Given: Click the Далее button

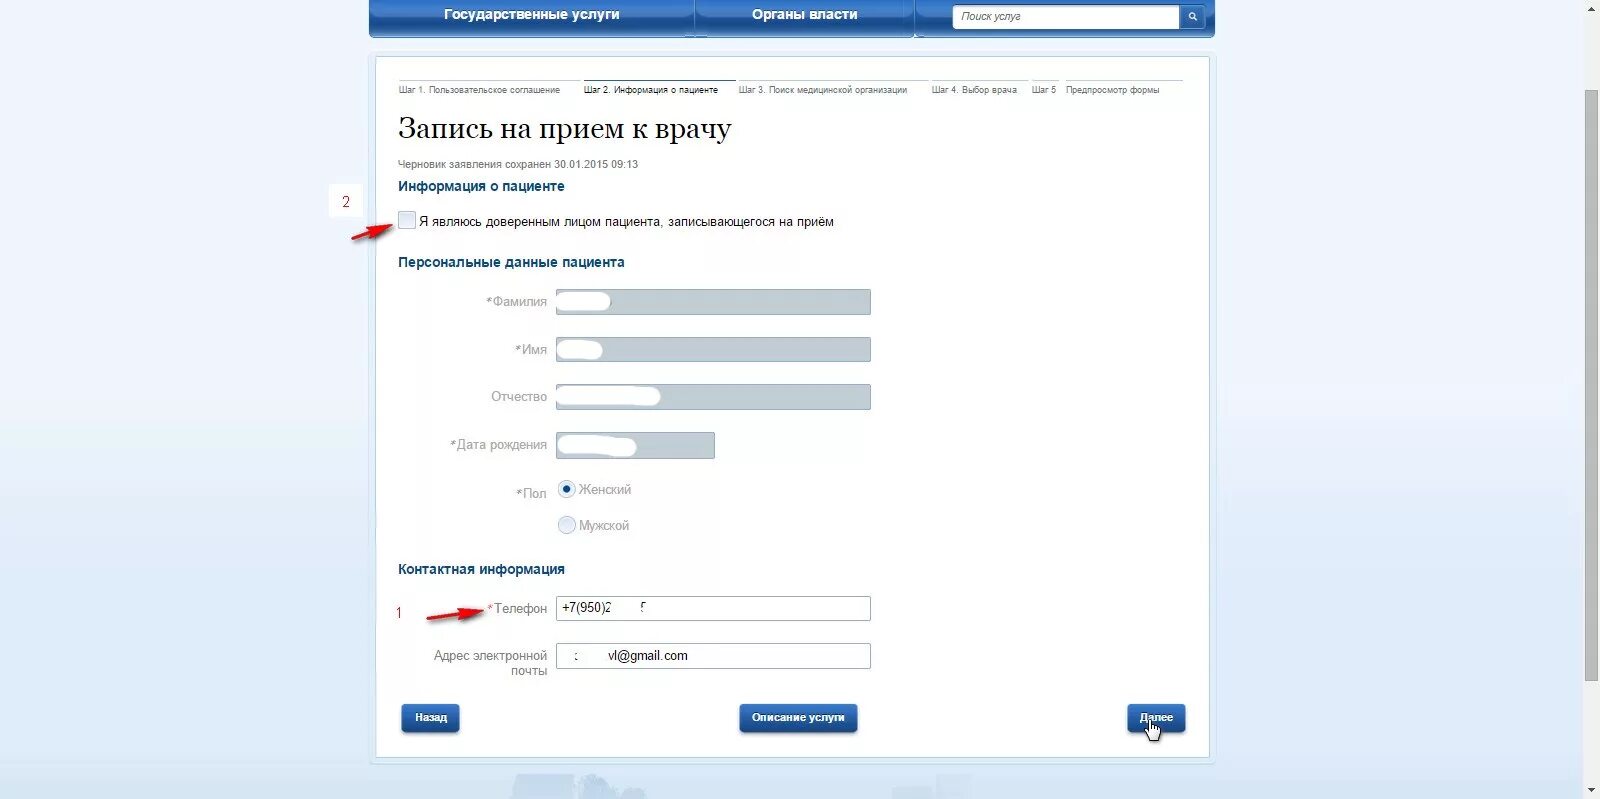Looking at the screenshot, I should click(x=1156, y=718).
